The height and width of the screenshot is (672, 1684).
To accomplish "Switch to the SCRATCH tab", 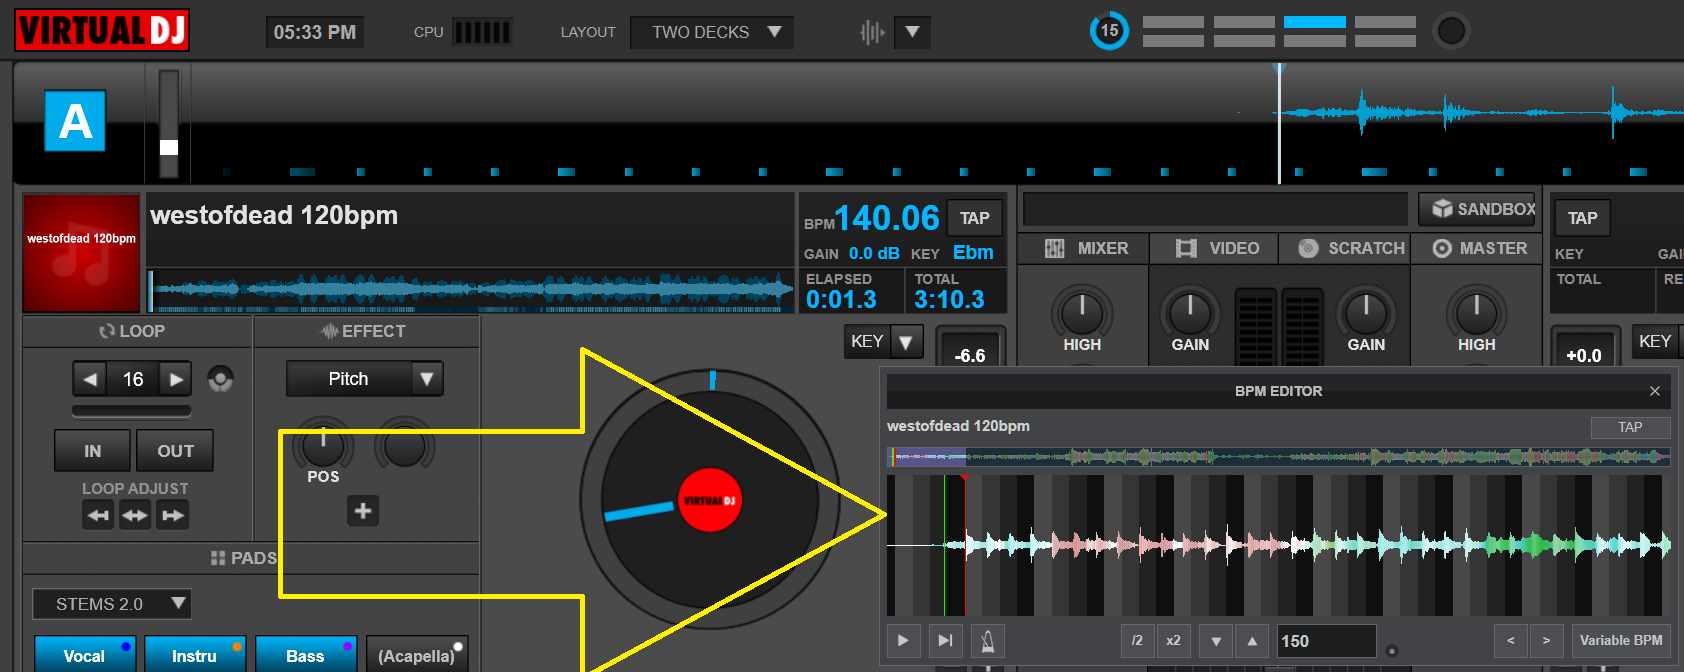I will coord(1346,248).
